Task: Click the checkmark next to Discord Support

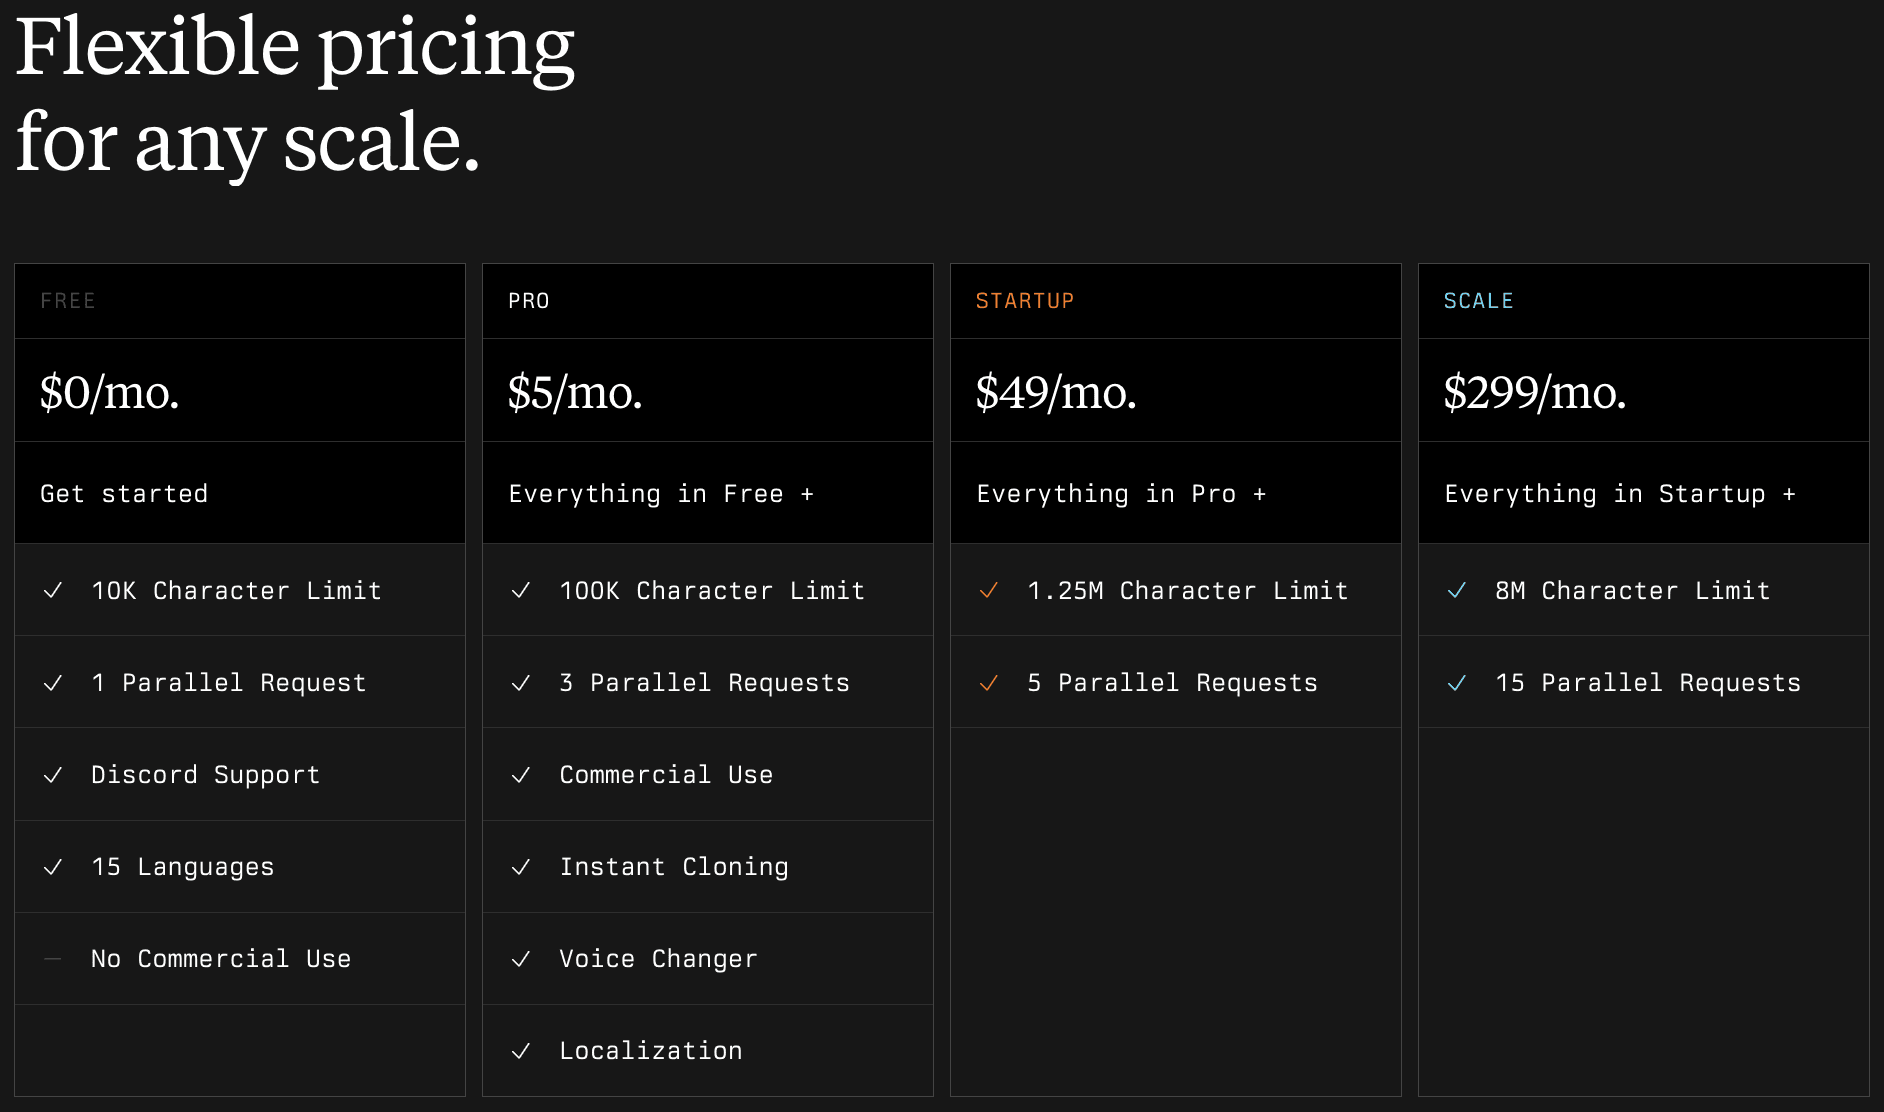Action: (x=53, y=775)
